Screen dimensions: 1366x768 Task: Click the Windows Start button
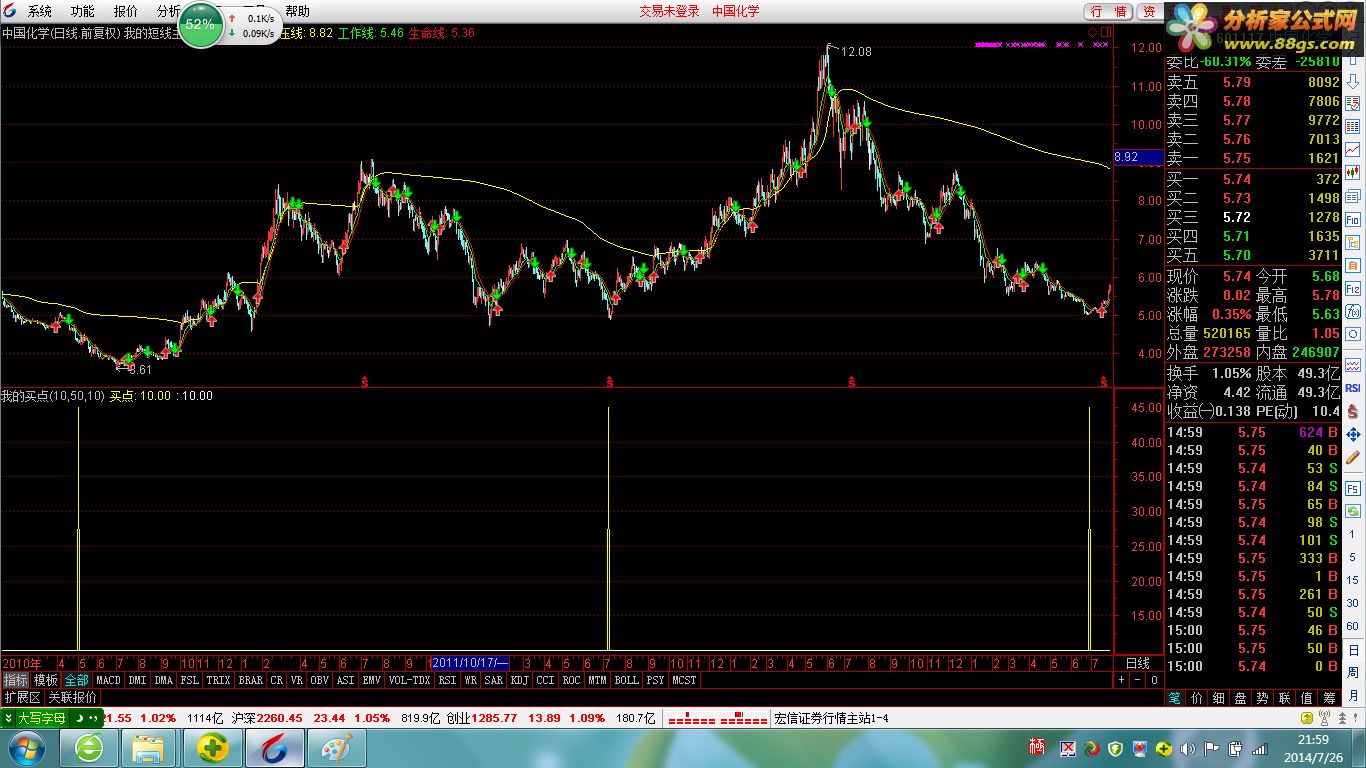(x=27, y=747)
